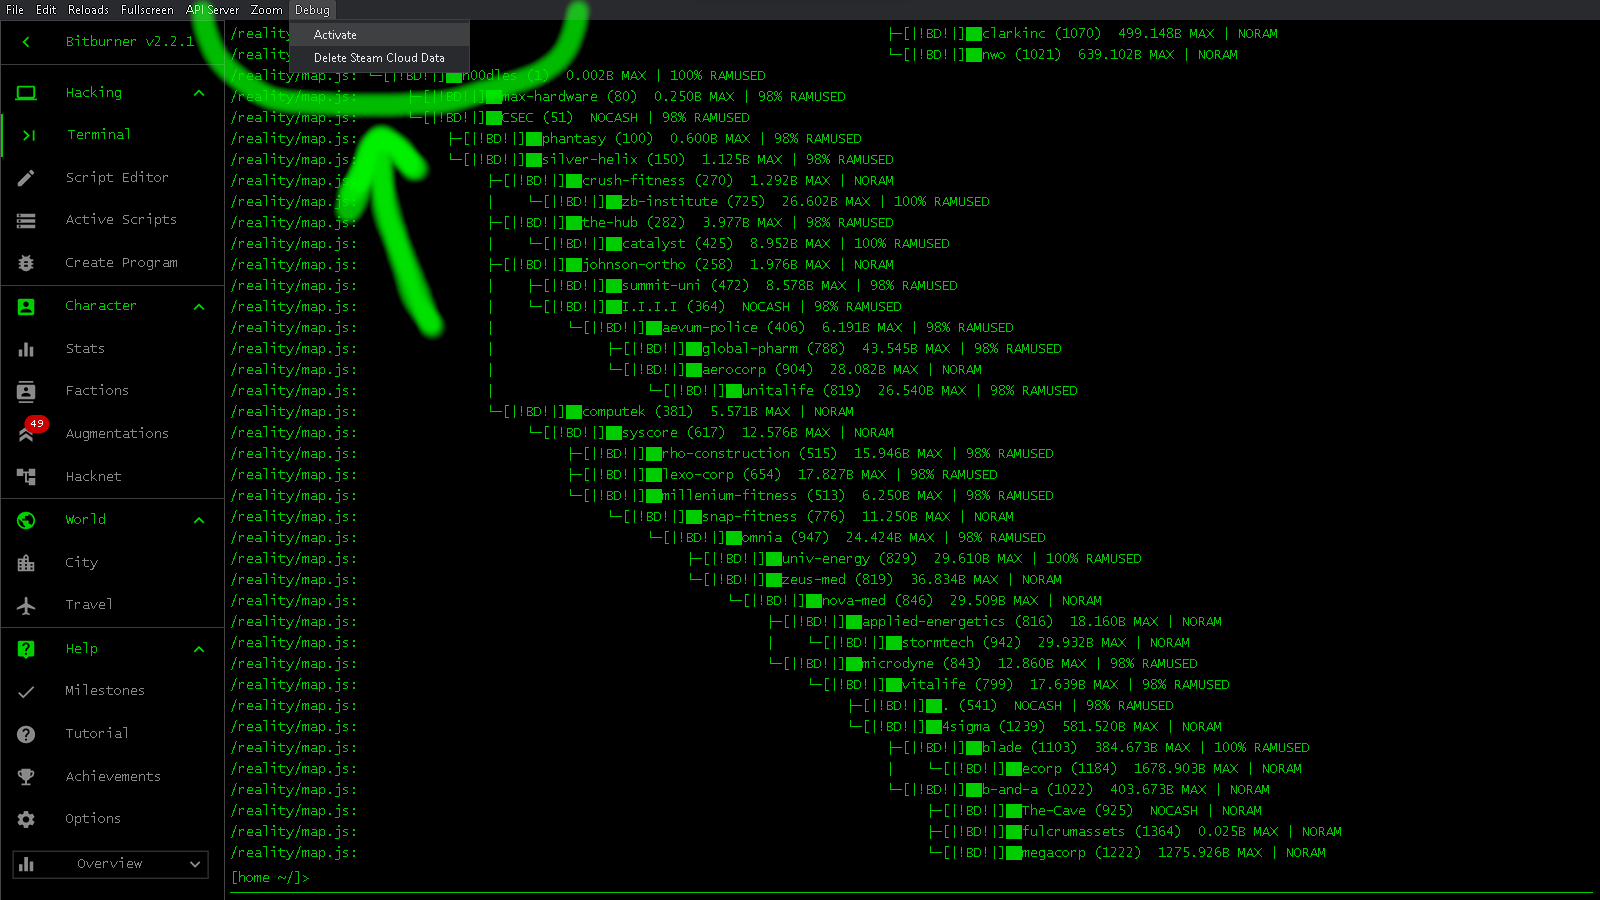Open the Edit menu
The width and height of the screenshot is (1600, 900).
[46, 10]
